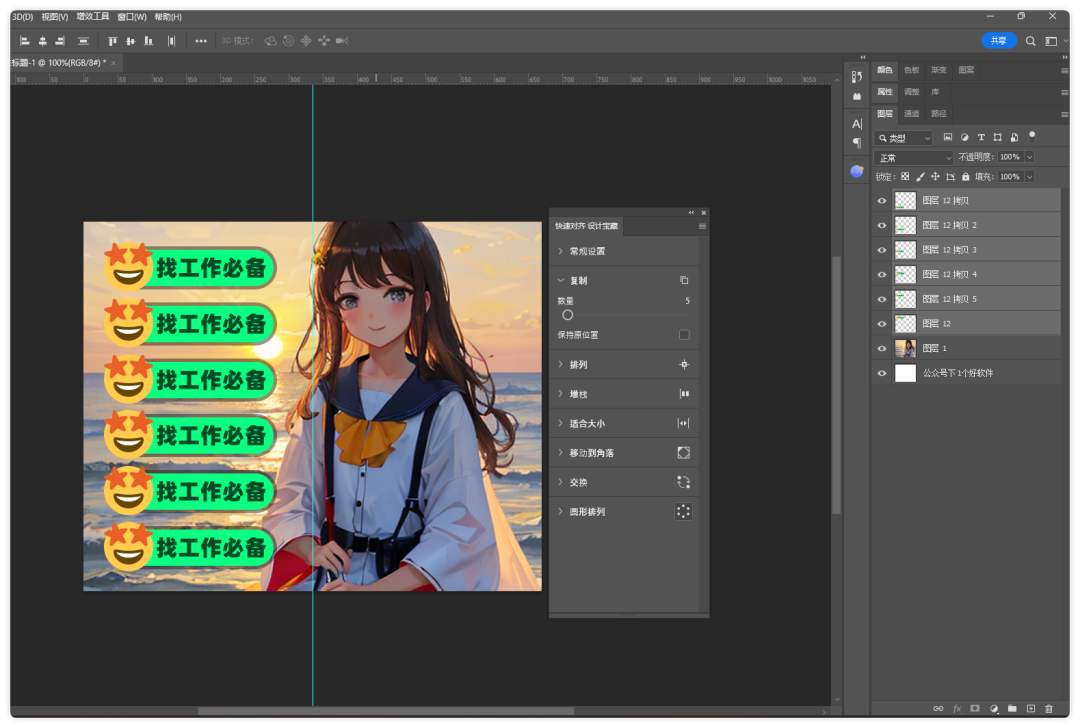1080x728 pixels.
Task: Click the align top edges icon
Action: tap(112, 41)
